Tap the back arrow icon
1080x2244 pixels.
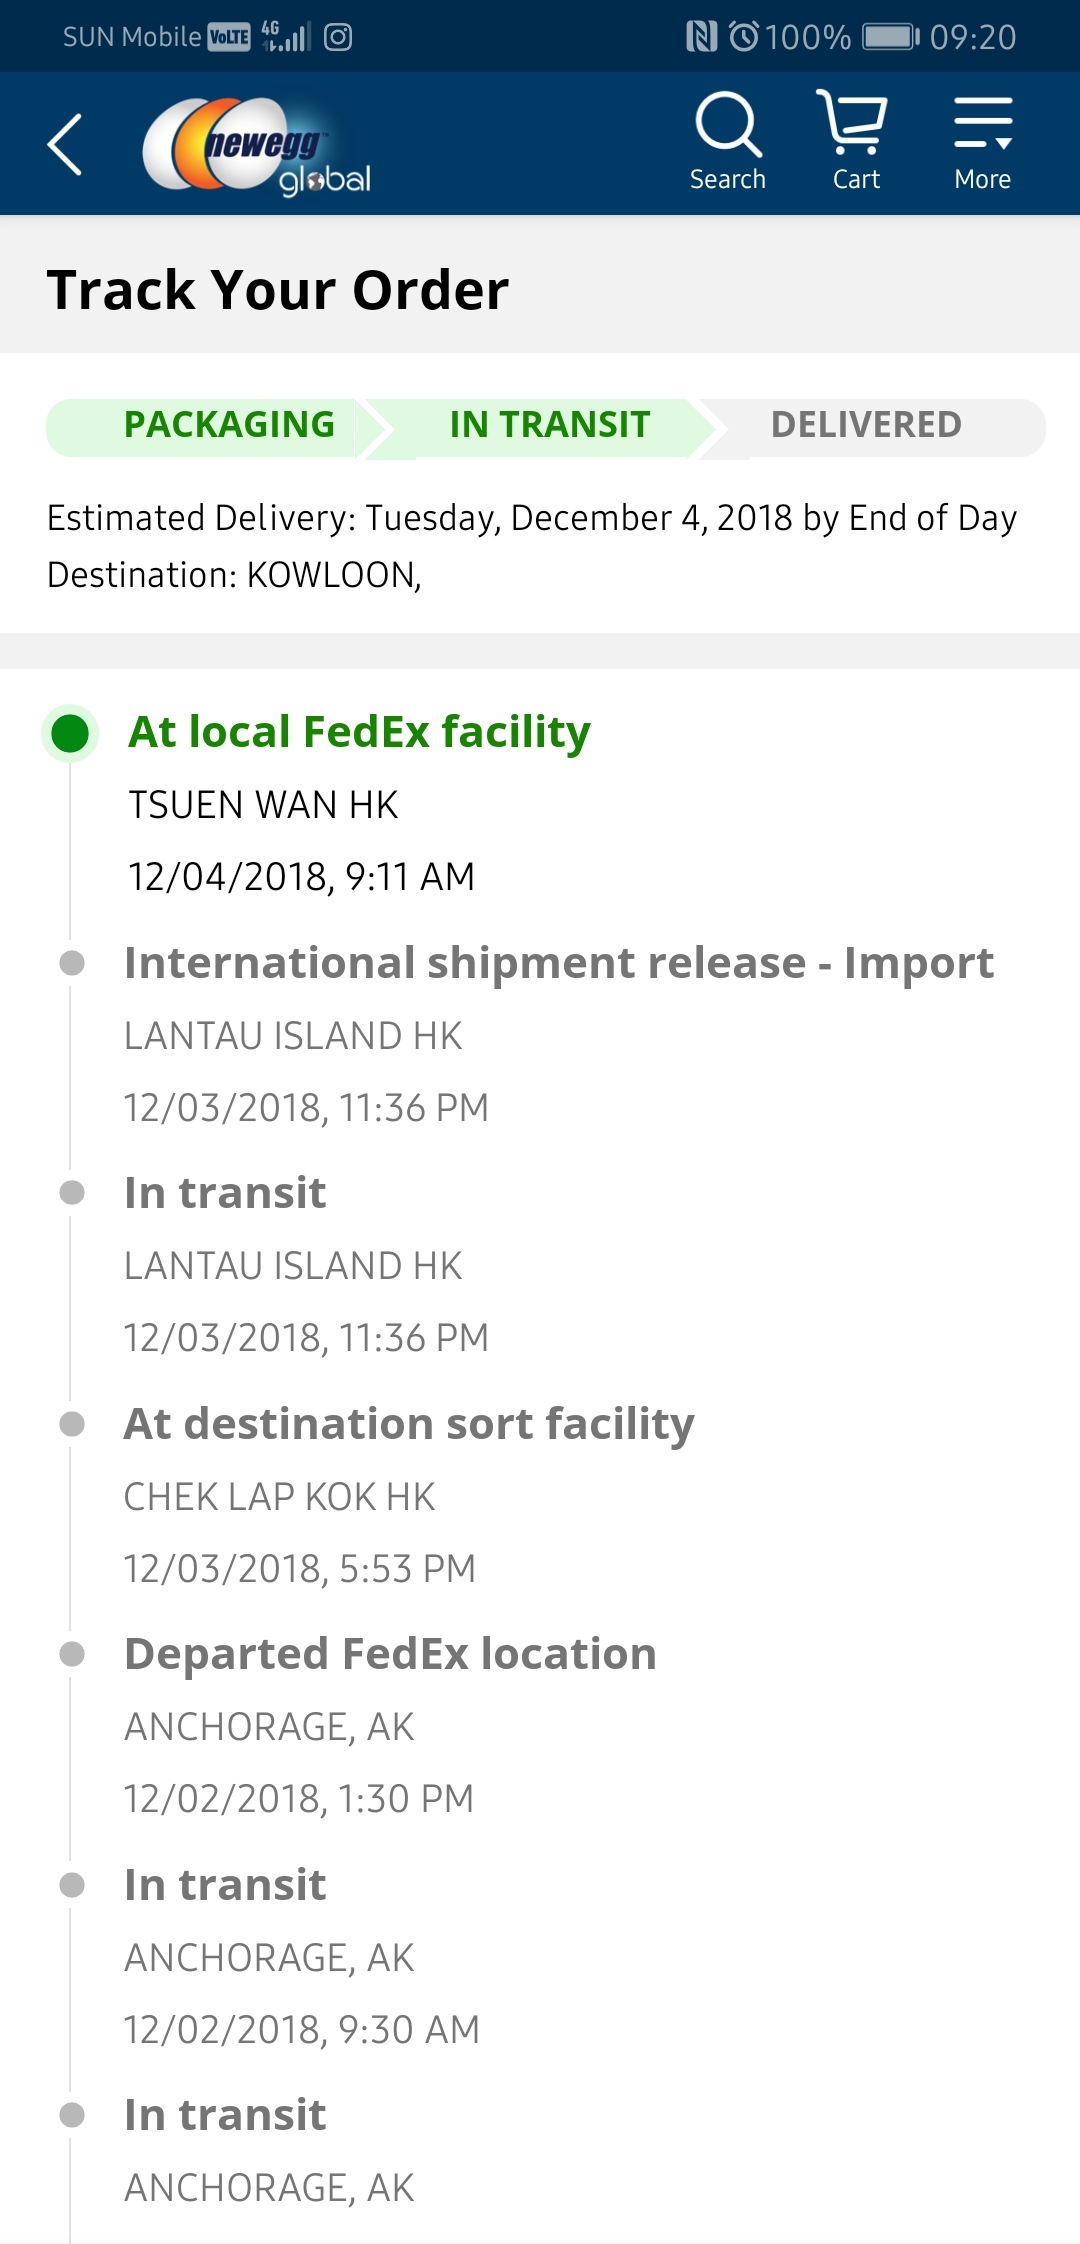[x=65, y=145]
